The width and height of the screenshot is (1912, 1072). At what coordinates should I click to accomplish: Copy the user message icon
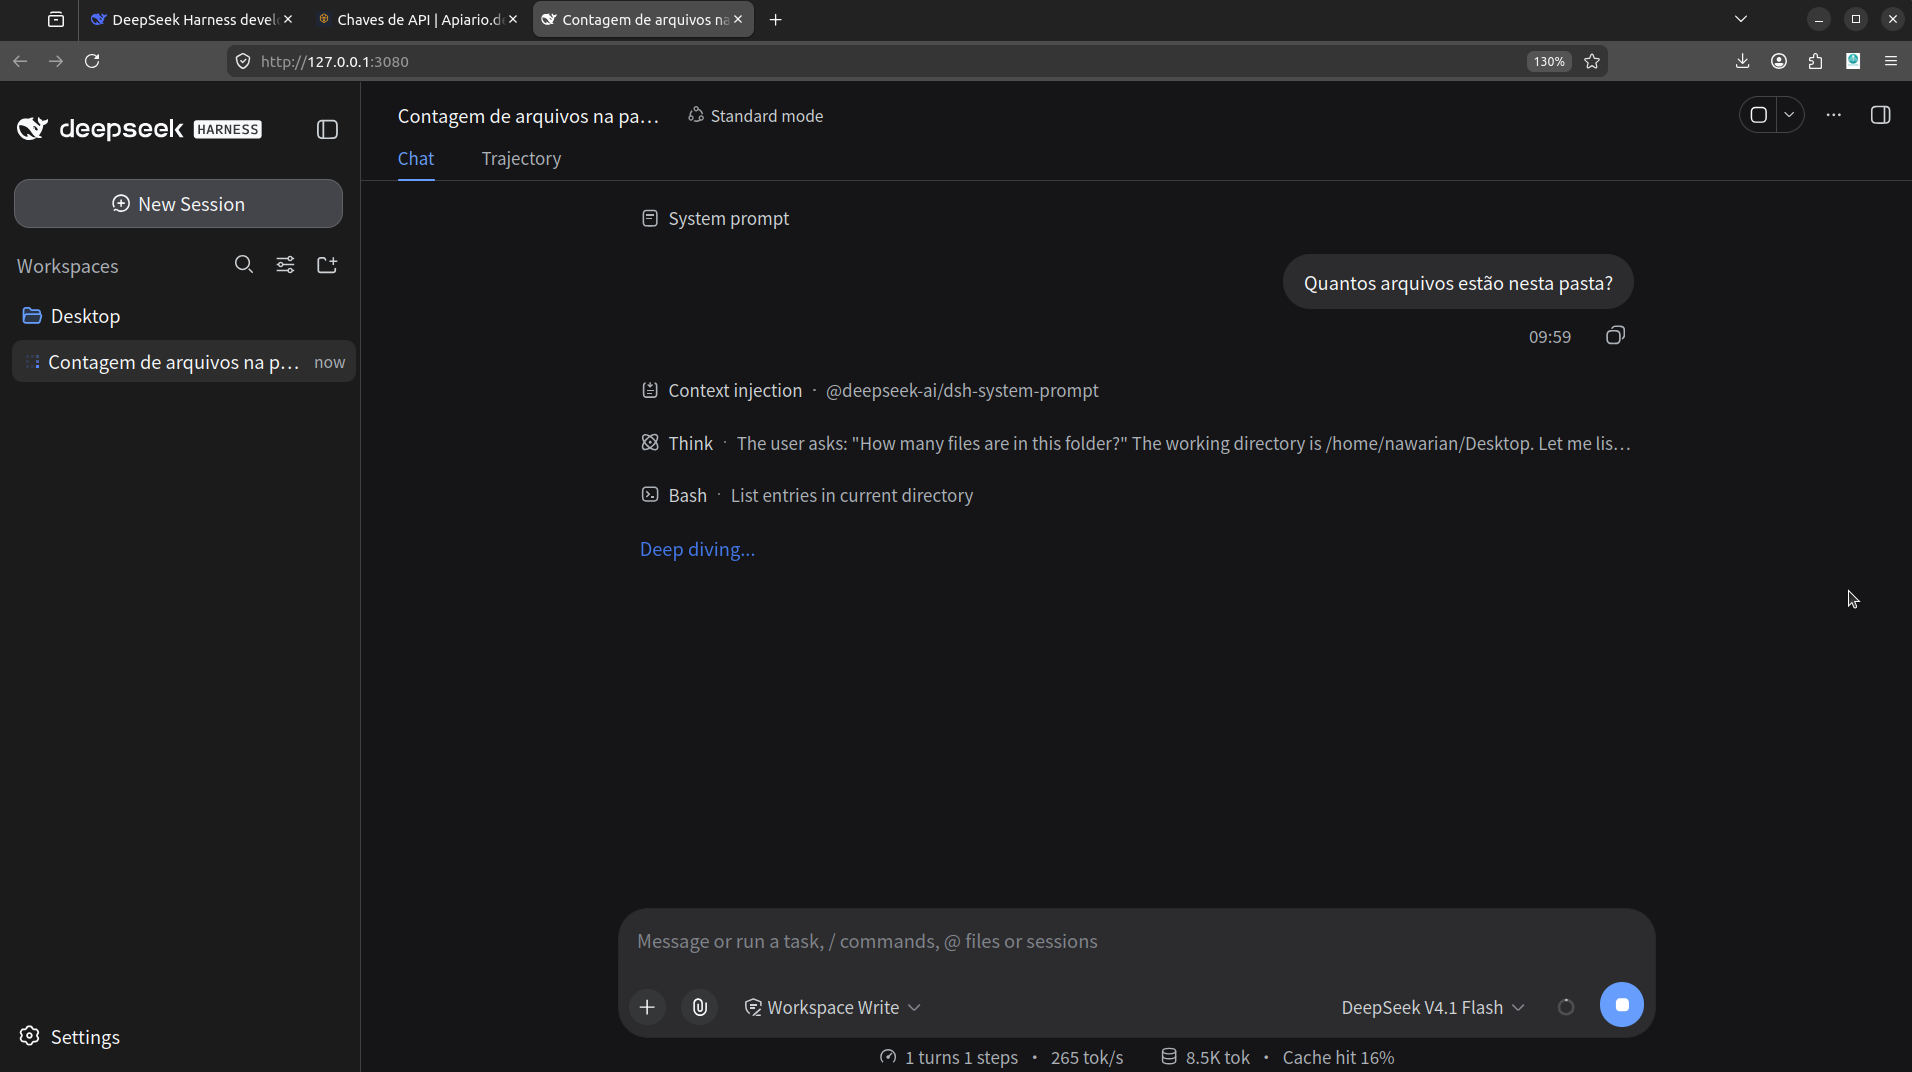(1615, 336)
